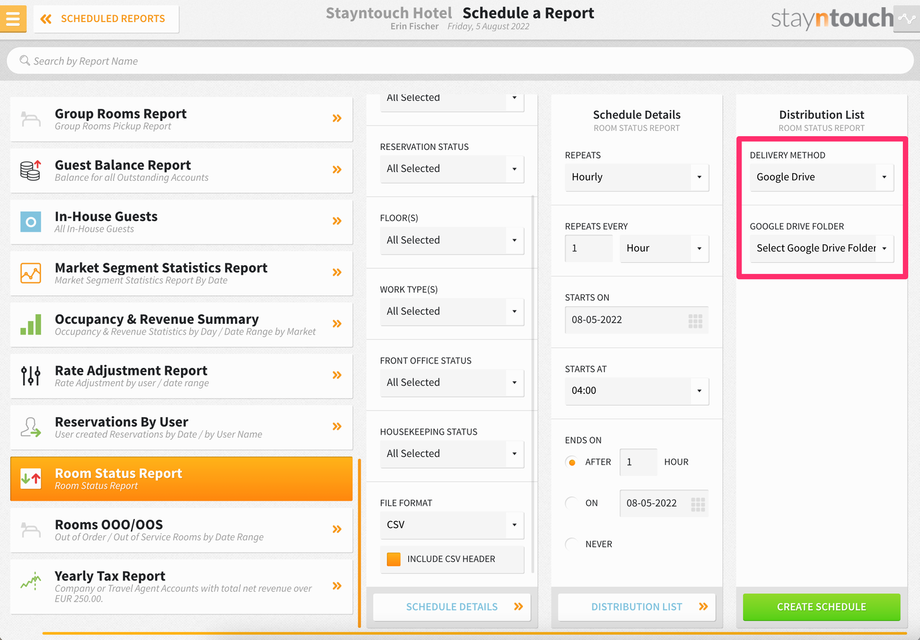920x640 pixels.
Task: Select Yearly Tax Report title
Action: point(110,576)
